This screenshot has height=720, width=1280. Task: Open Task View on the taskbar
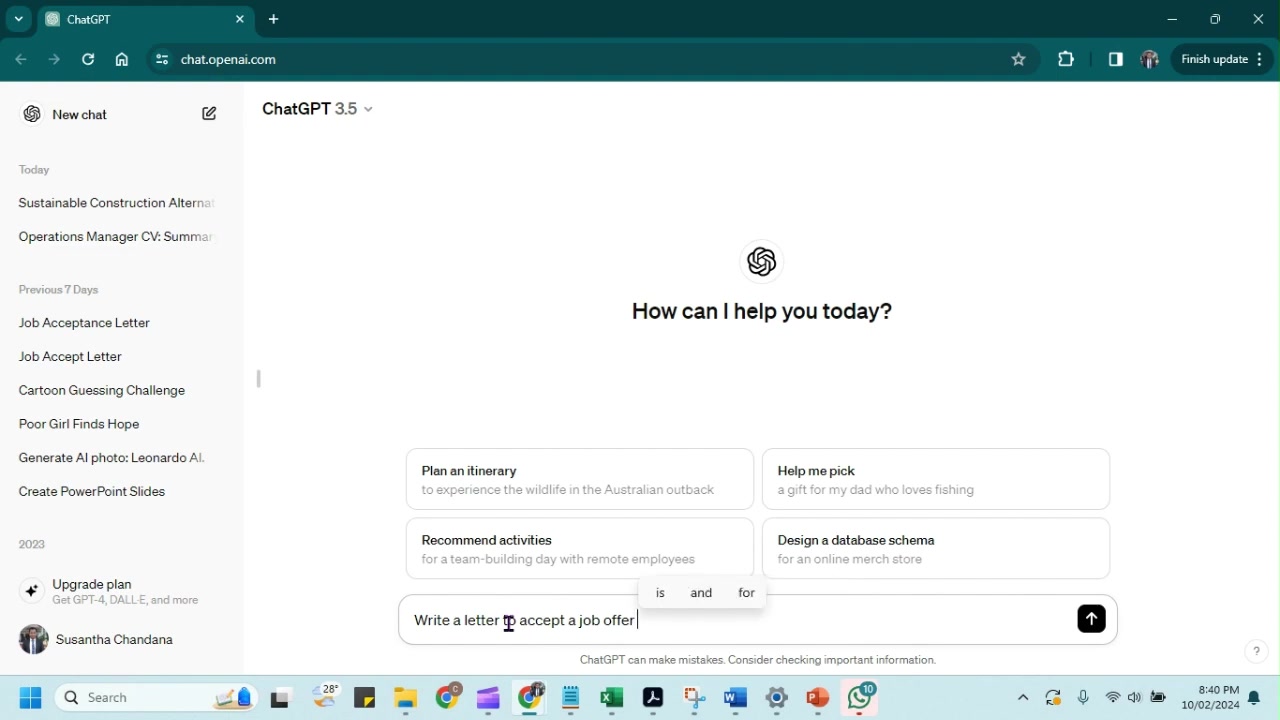pos(280,698)
